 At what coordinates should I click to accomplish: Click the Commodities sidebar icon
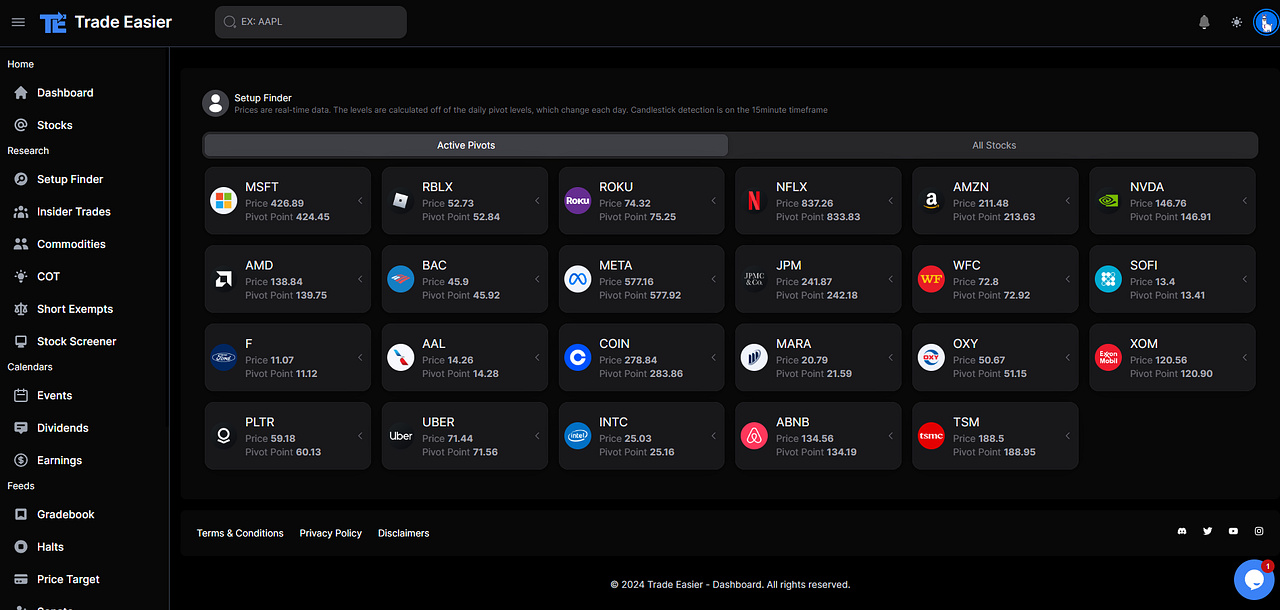(x=20, y=244)
